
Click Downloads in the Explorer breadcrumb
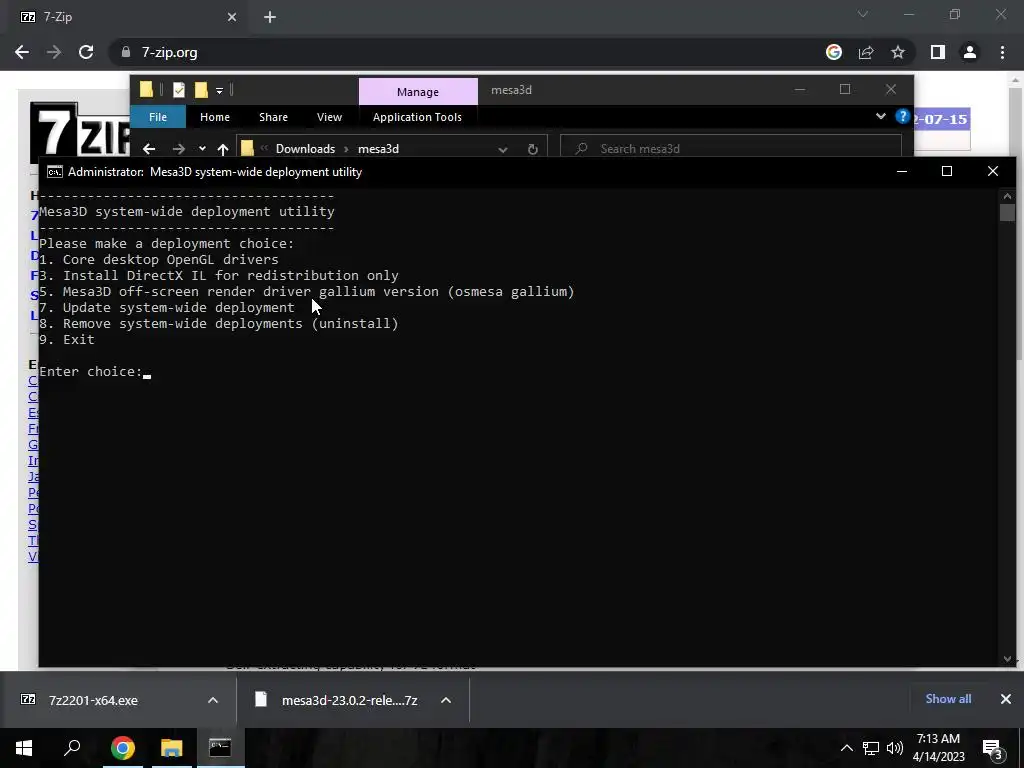coord(305,149)
